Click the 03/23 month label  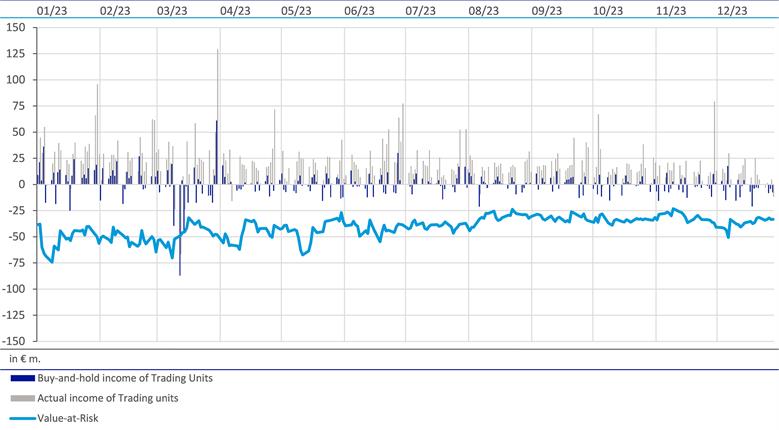tap(173, 10)
